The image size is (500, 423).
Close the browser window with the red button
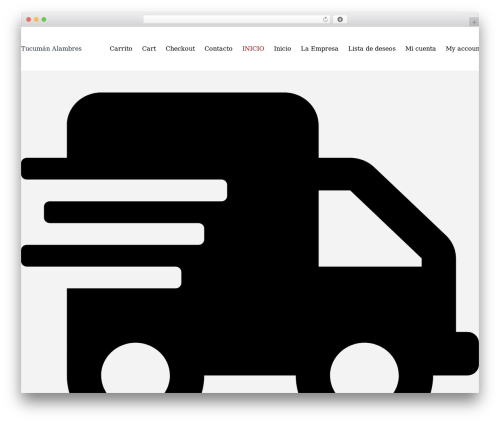29,20
